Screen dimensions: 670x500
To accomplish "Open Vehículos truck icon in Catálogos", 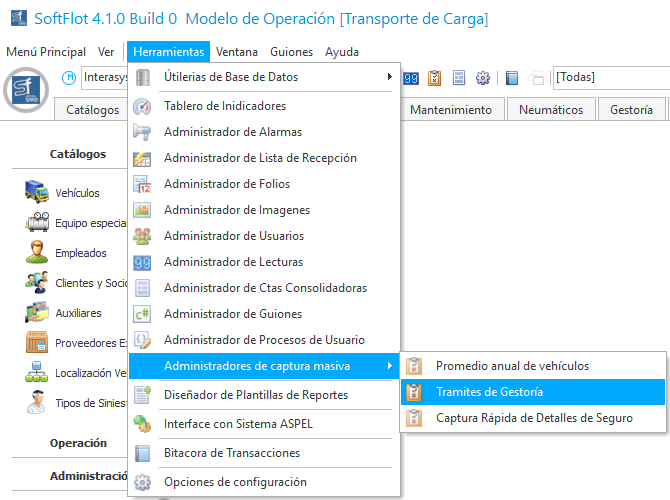I will [x=38, y=193].
